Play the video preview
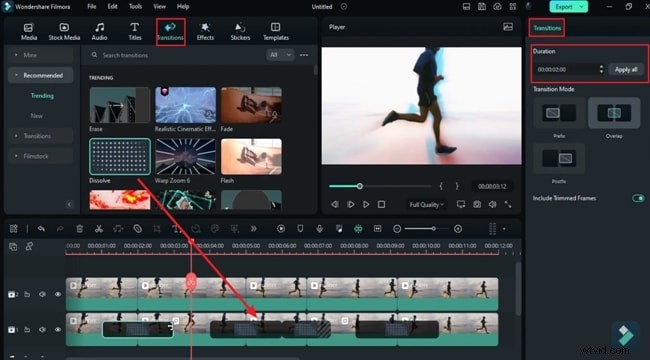 click(366, 204)
